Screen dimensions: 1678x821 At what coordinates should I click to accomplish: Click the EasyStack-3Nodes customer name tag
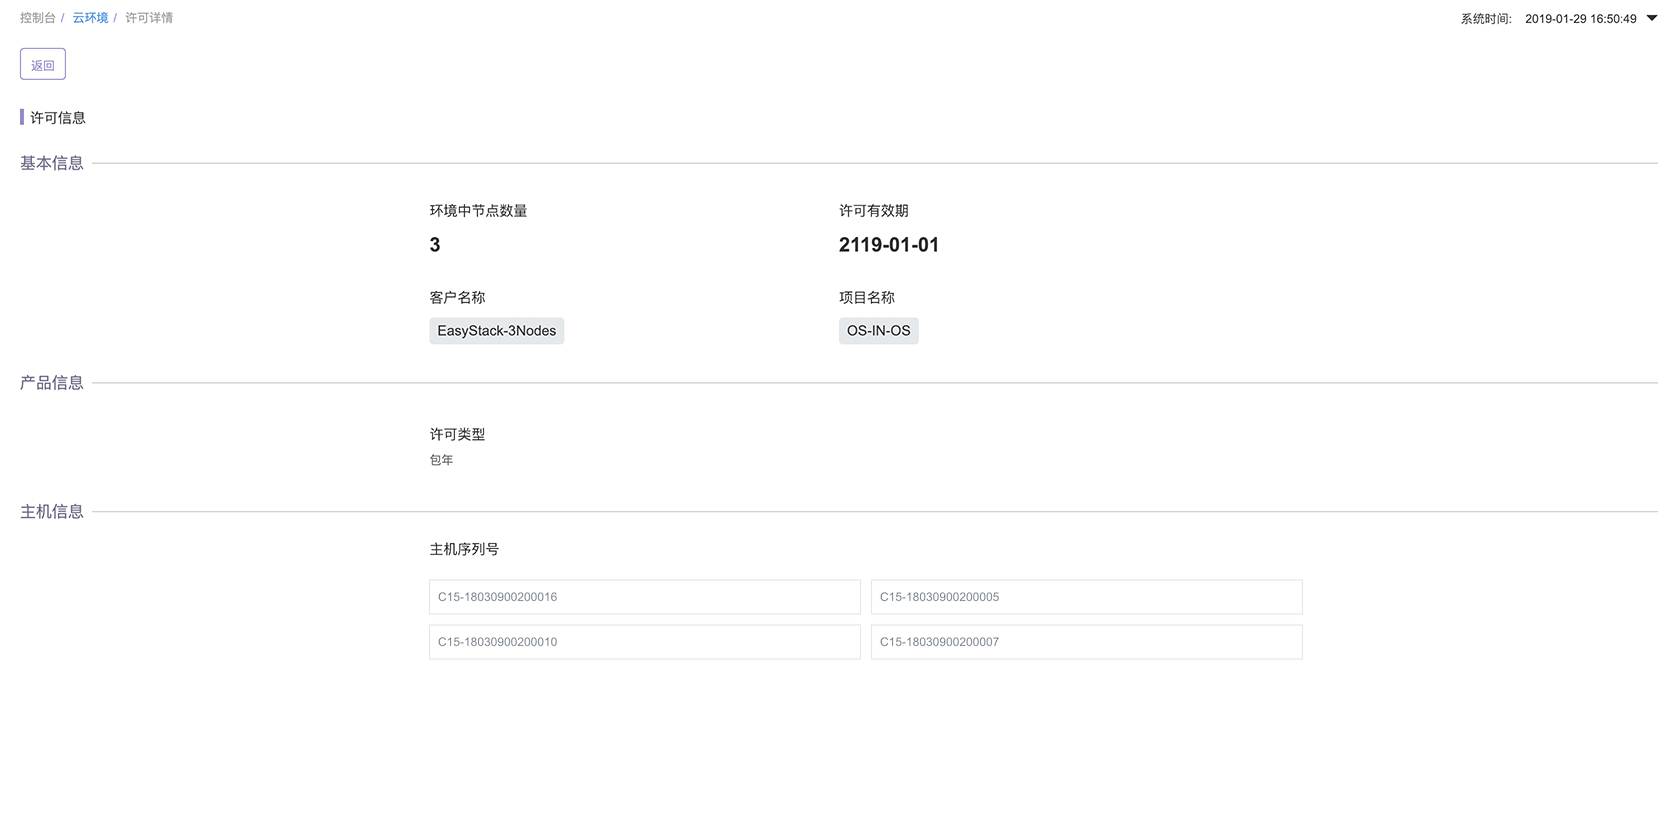496,331
